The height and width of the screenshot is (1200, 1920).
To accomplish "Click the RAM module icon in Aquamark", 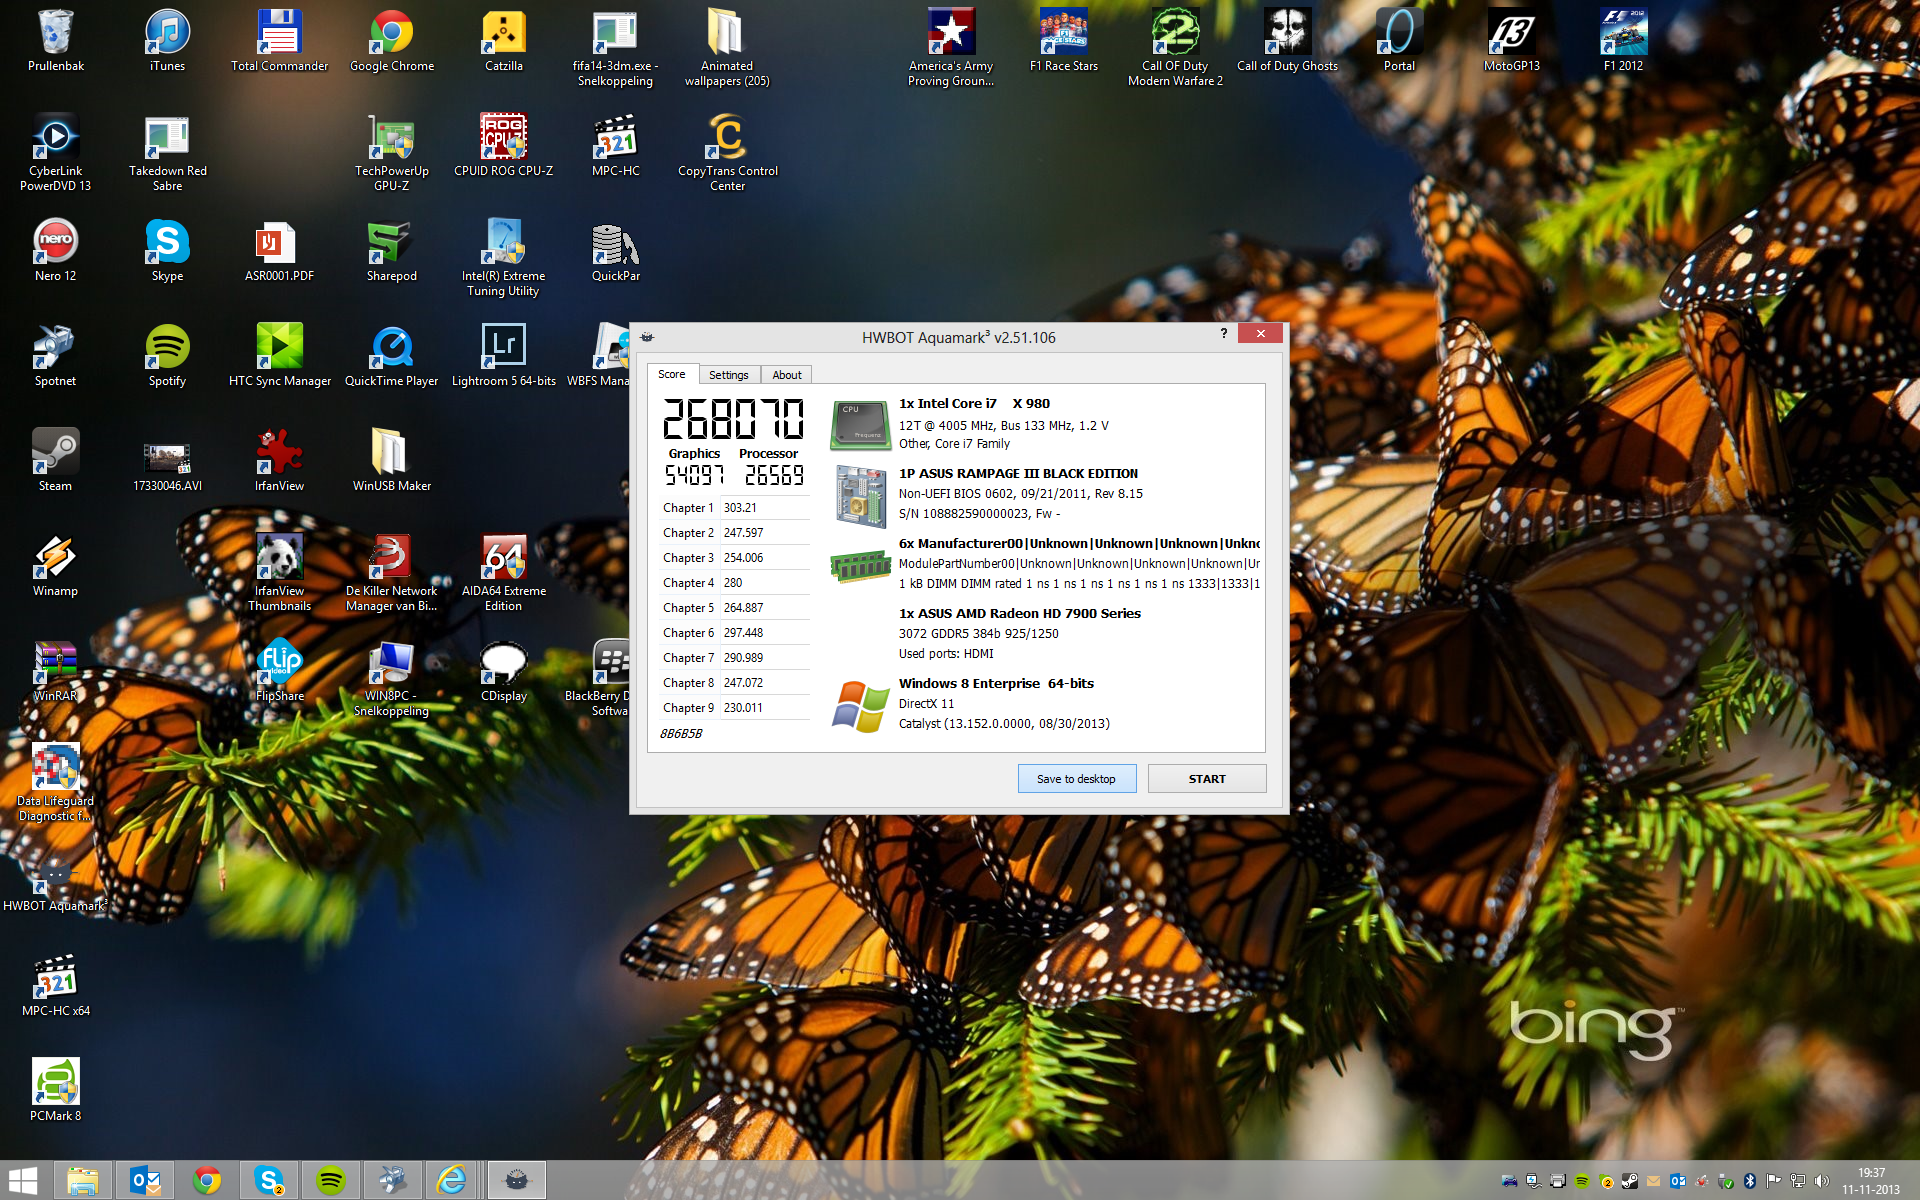I will click(x=860, y=566).
